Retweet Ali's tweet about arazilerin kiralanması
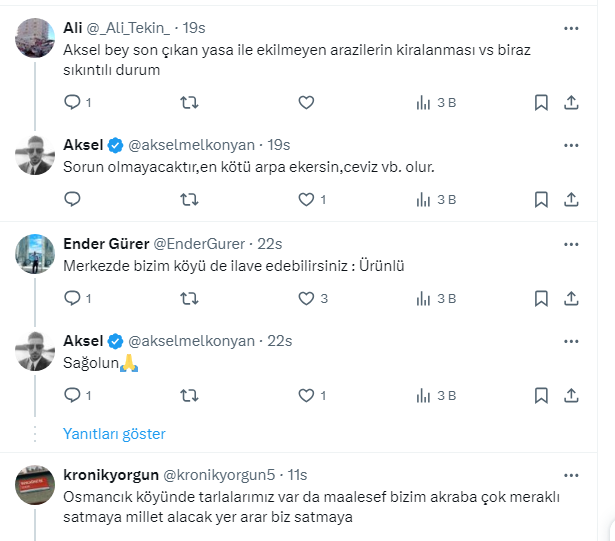The height and width of the screenshot is (541, 615). [x=188, y=102]
